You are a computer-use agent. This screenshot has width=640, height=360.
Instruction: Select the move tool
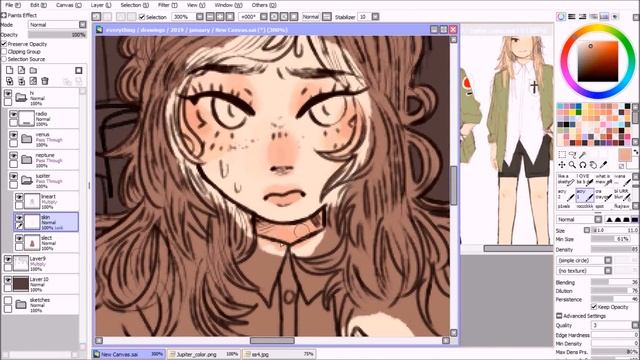562,165
